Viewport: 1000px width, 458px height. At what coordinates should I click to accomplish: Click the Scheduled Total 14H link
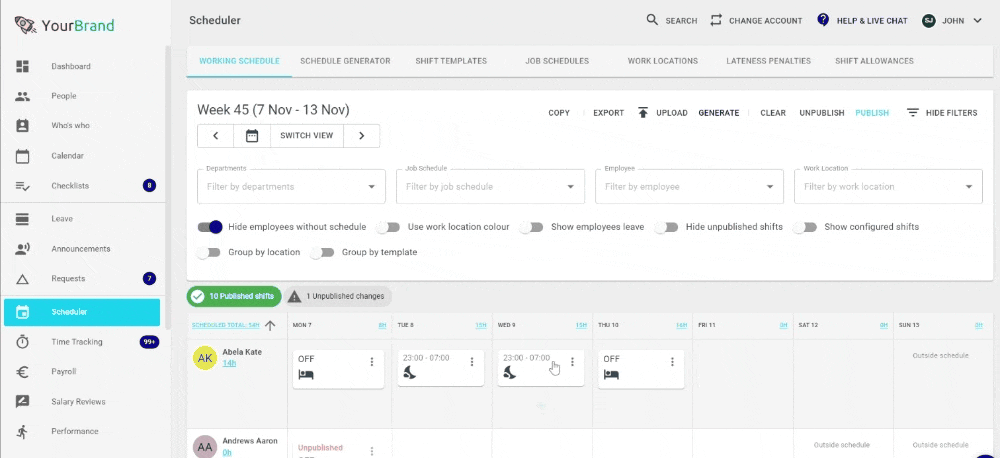coord(226,325)
